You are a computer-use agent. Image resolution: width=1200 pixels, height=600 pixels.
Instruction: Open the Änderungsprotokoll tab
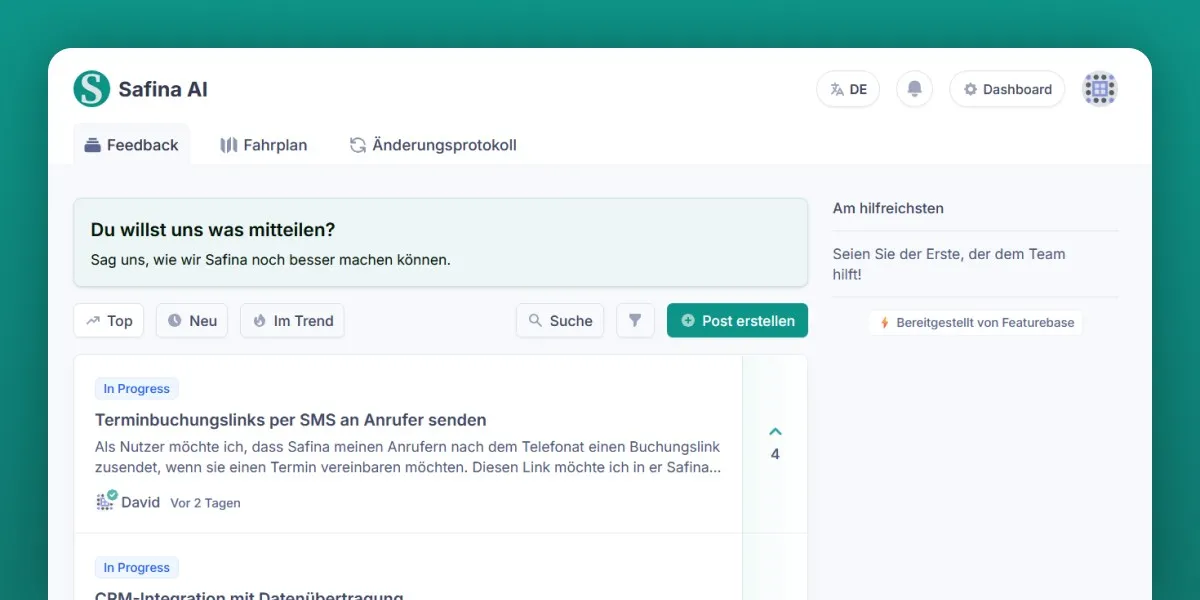(x=432, y=145)
